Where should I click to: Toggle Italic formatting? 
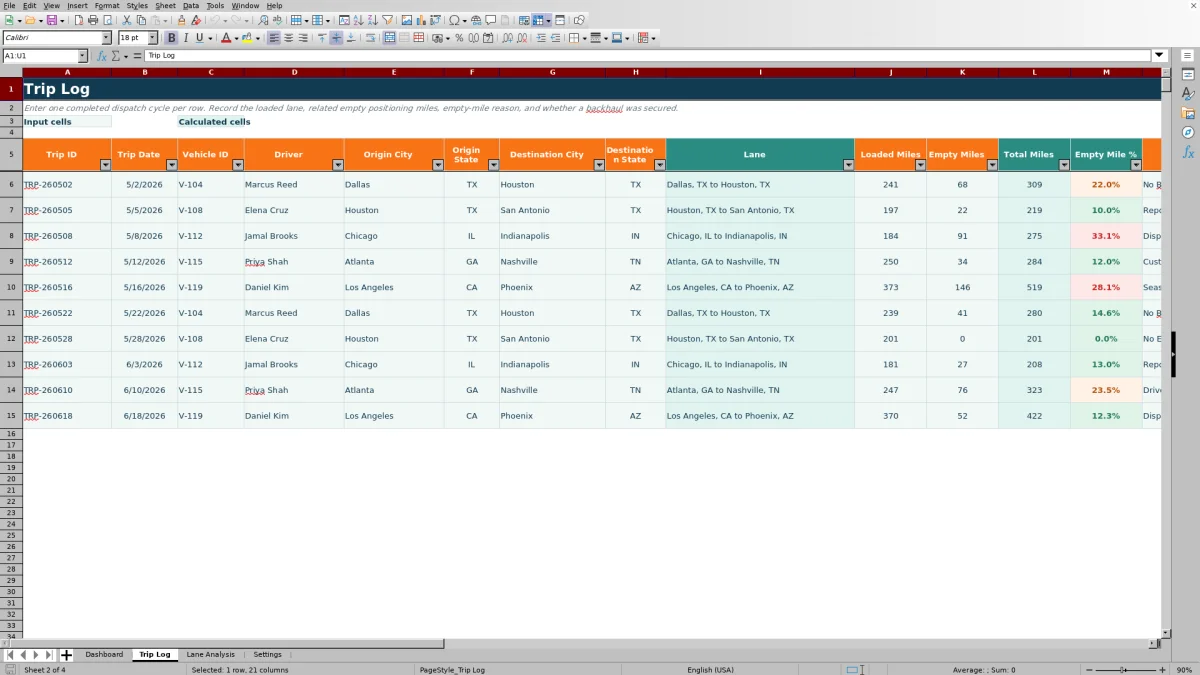185,38
